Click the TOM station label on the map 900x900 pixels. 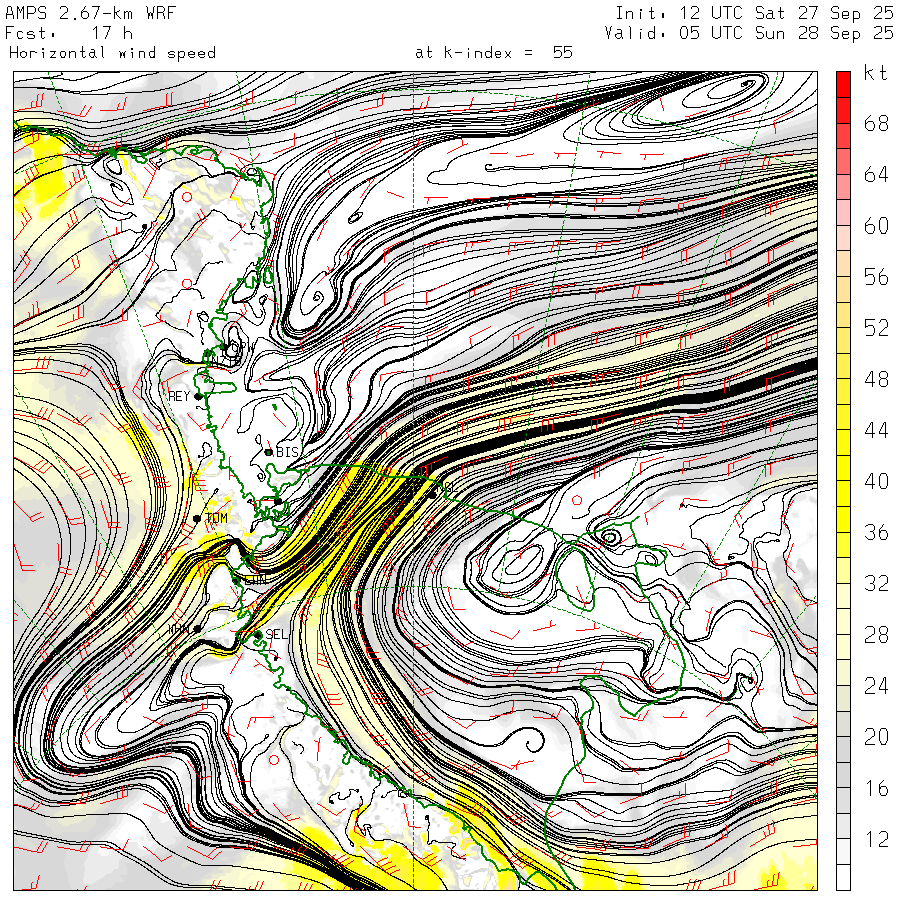point(216,518)
